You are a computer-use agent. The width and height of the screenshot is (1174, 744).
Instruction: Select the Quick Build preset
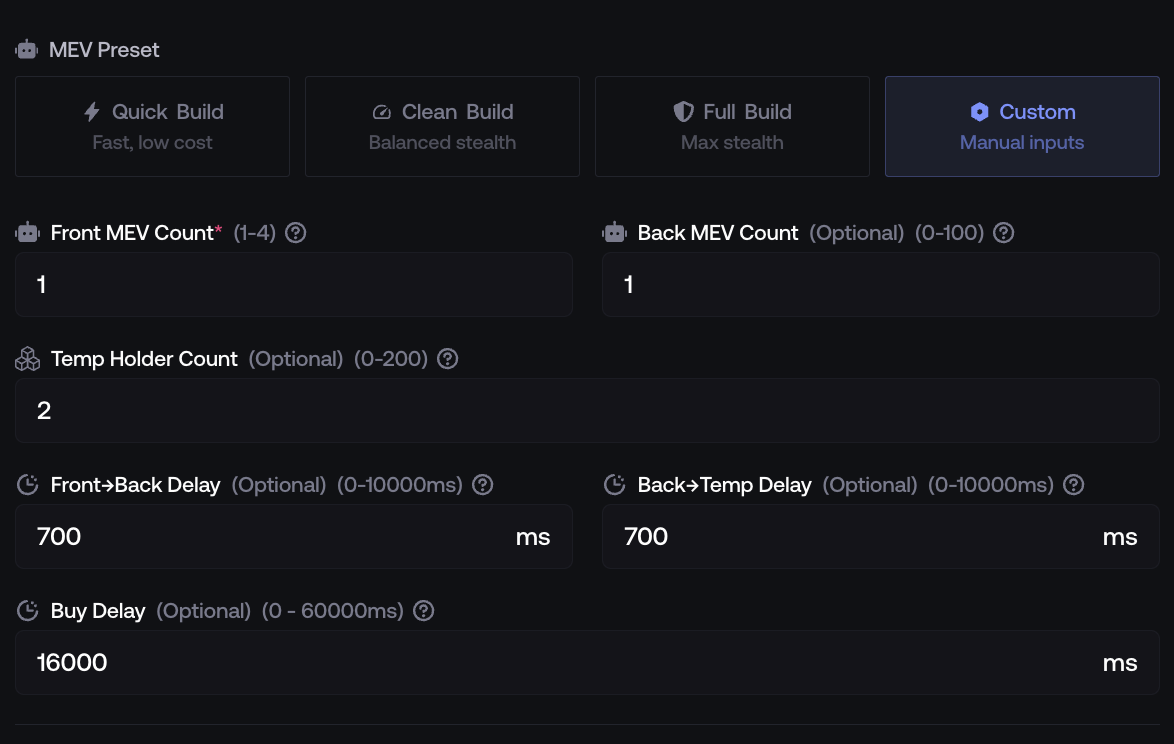152,127
